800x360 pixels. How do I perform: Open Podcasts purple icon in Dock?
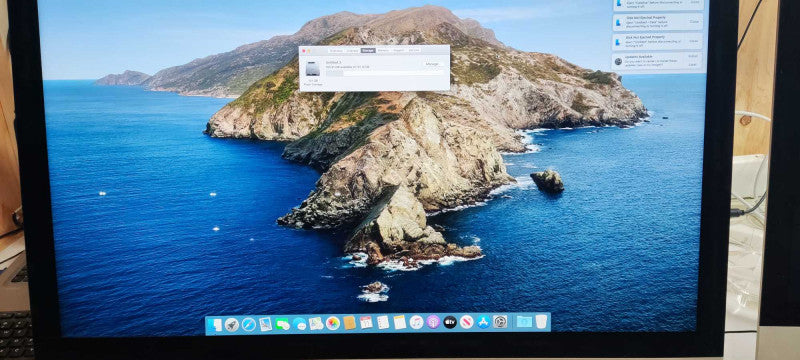433,322
